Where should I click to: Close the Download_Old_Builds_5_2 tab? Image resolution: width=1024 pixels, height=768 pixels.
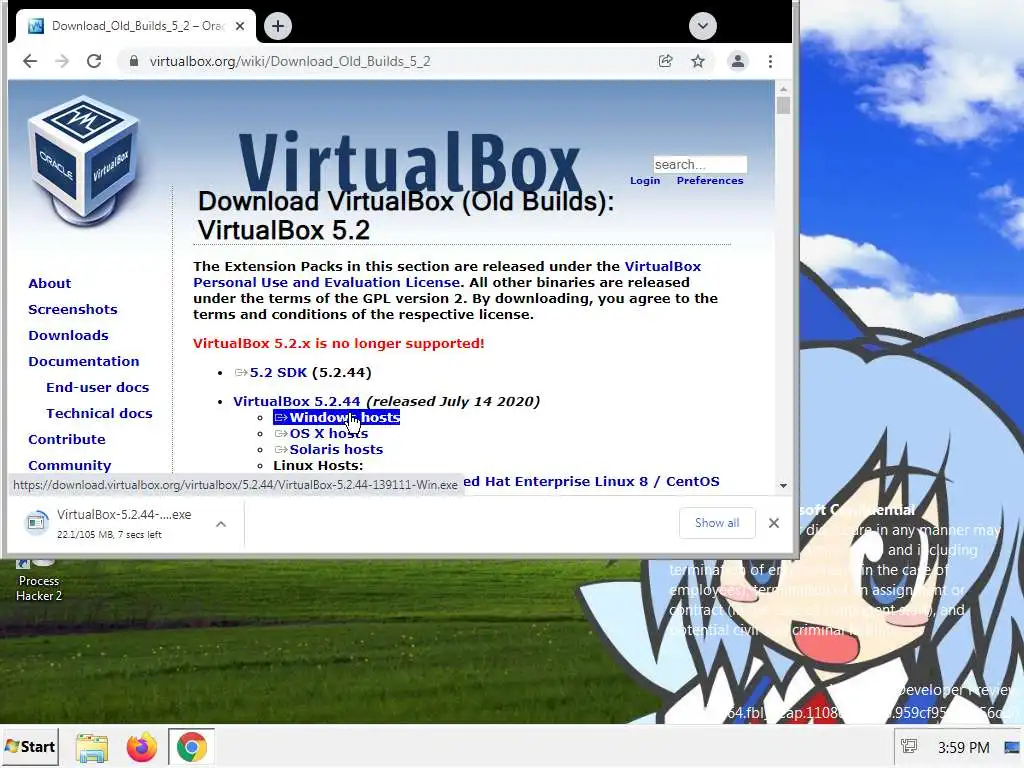tap(240, 26)
